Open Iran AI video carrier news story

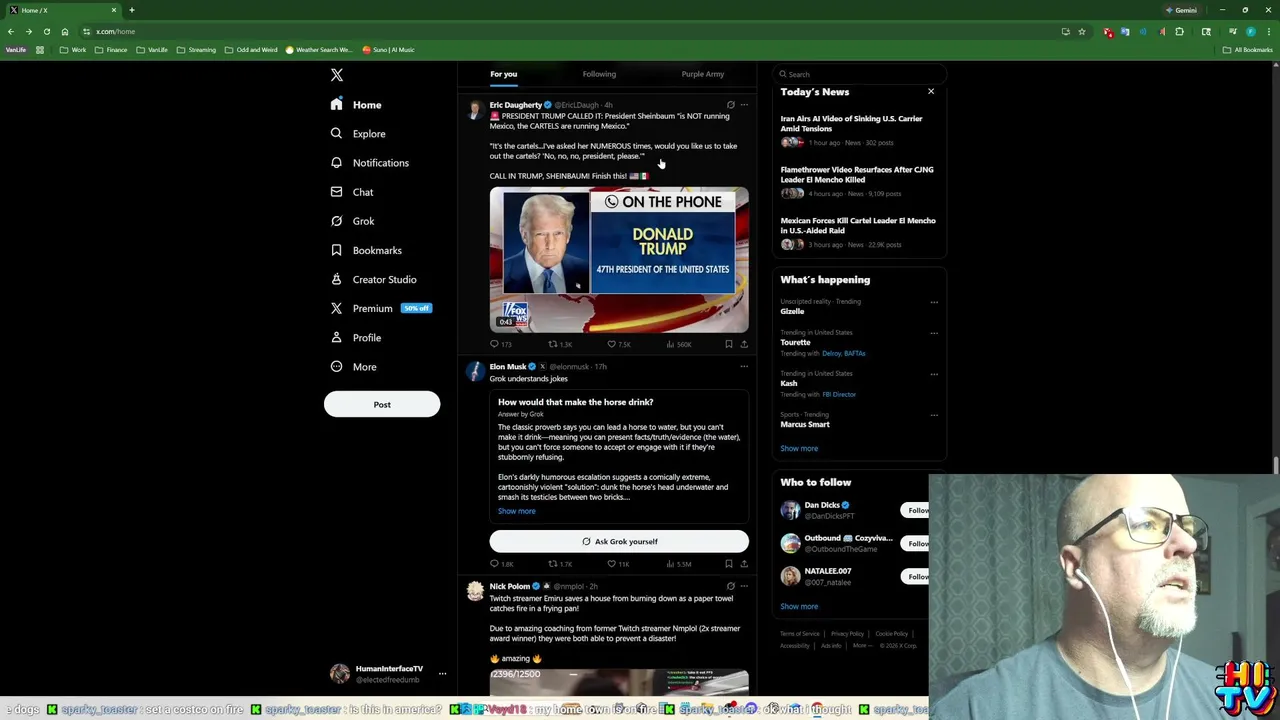click(x=852, y=124)
